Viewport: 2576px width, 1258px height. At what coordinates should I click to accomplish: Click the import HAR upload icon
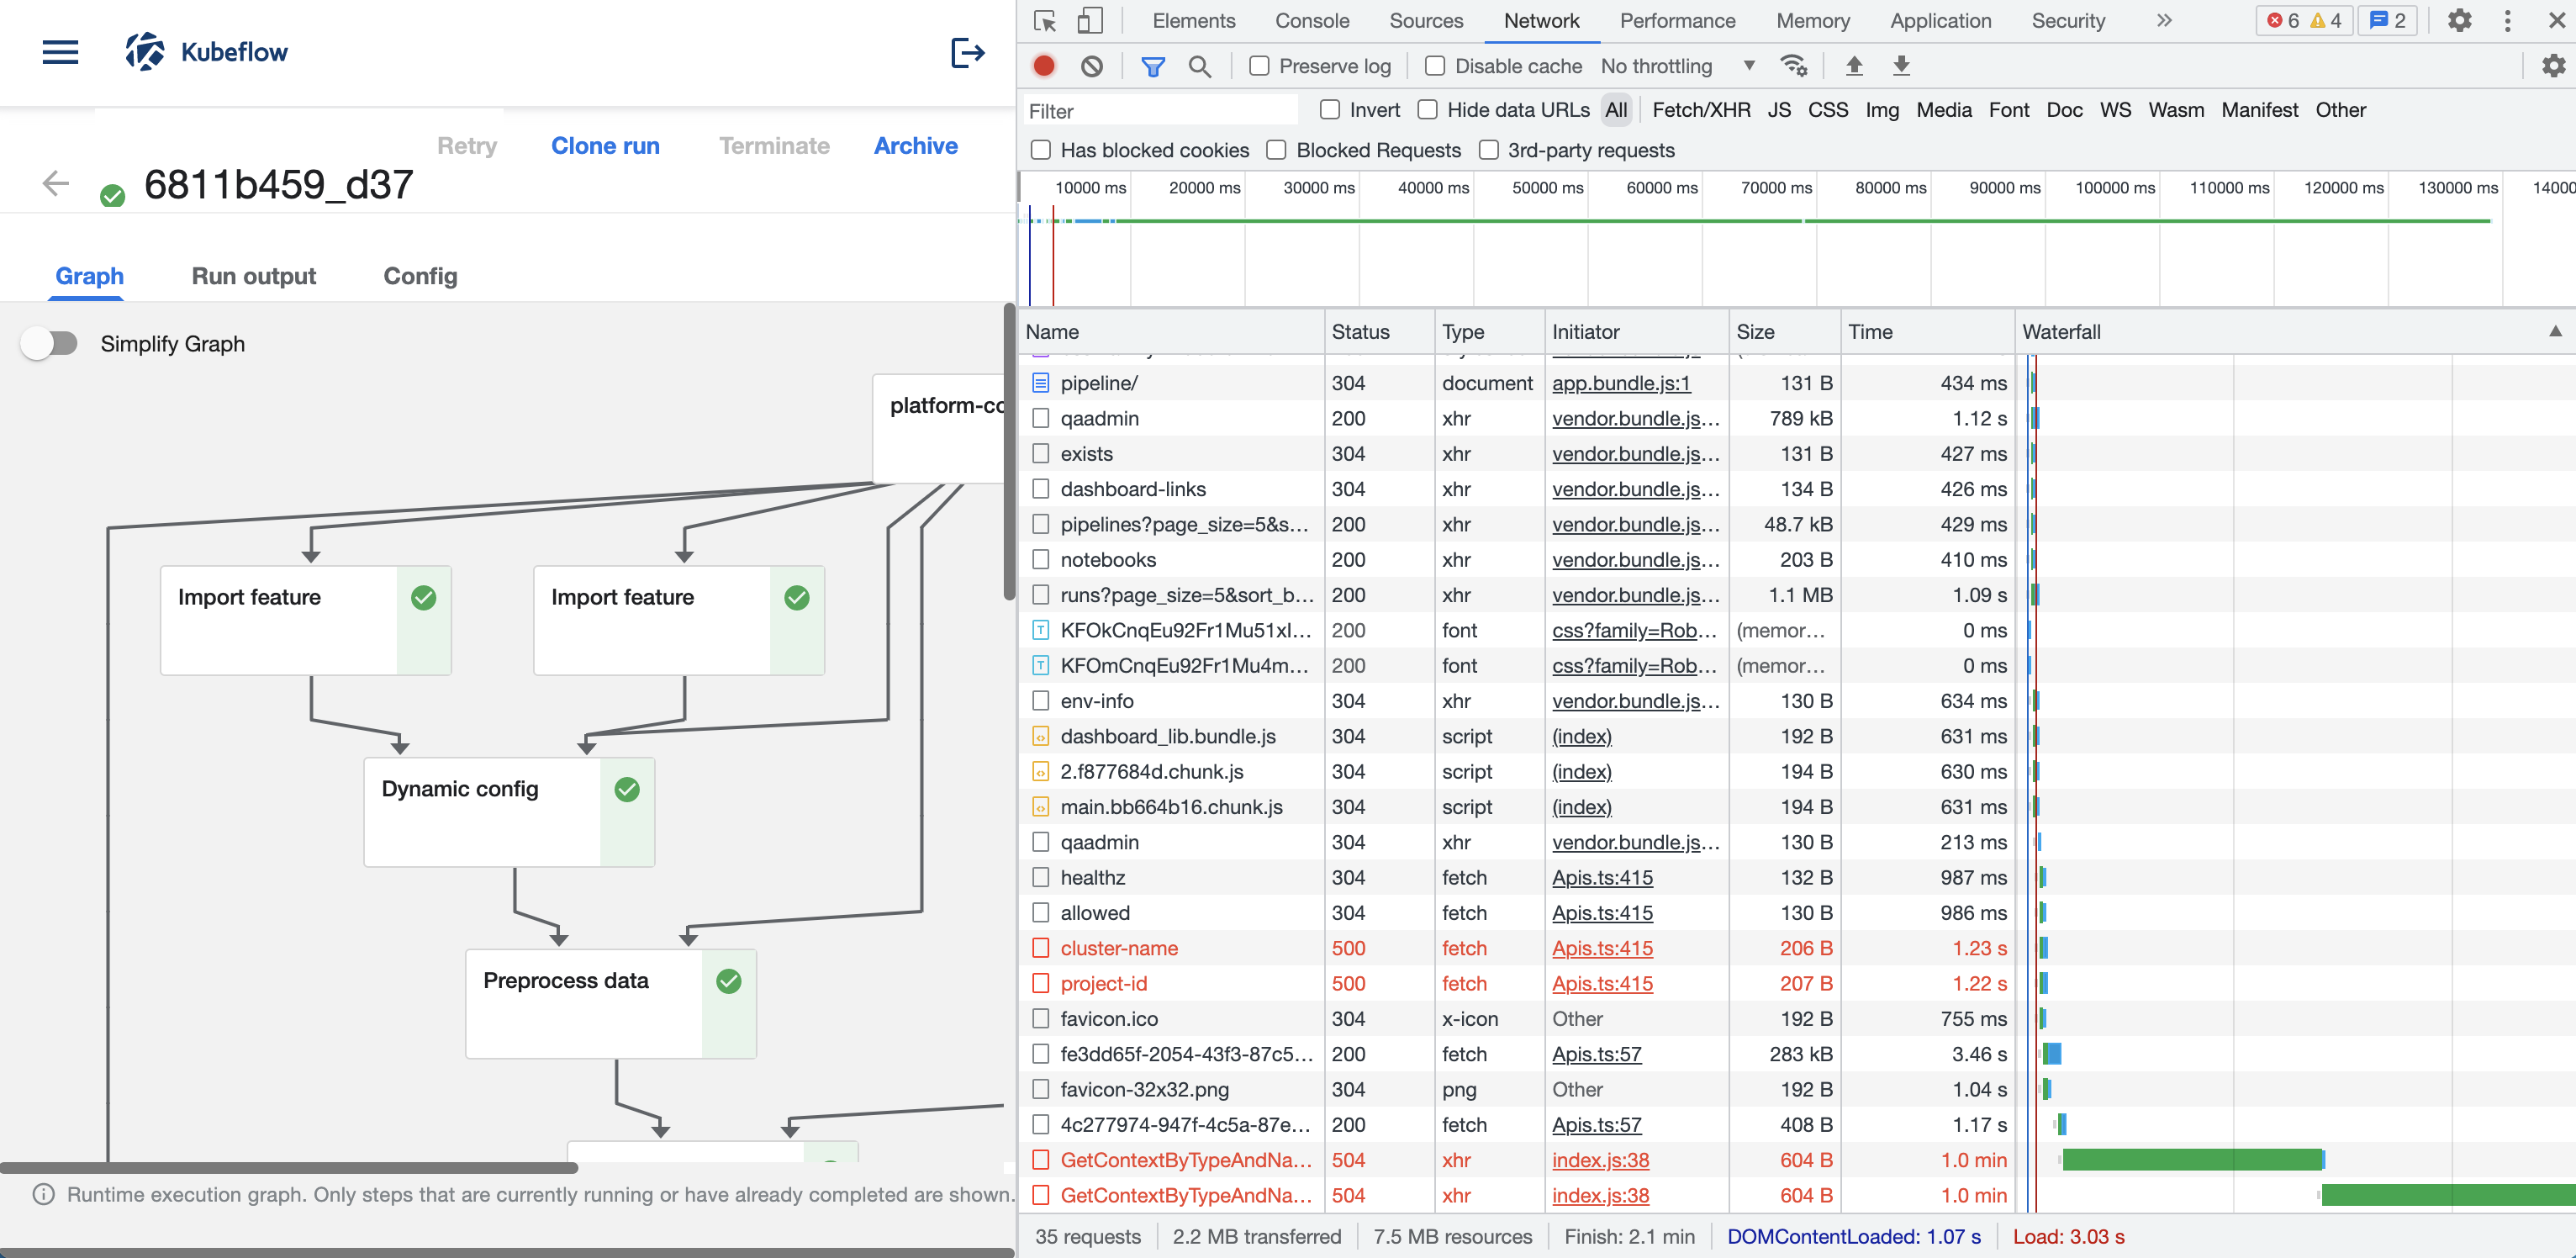[x=1853, y=66]
